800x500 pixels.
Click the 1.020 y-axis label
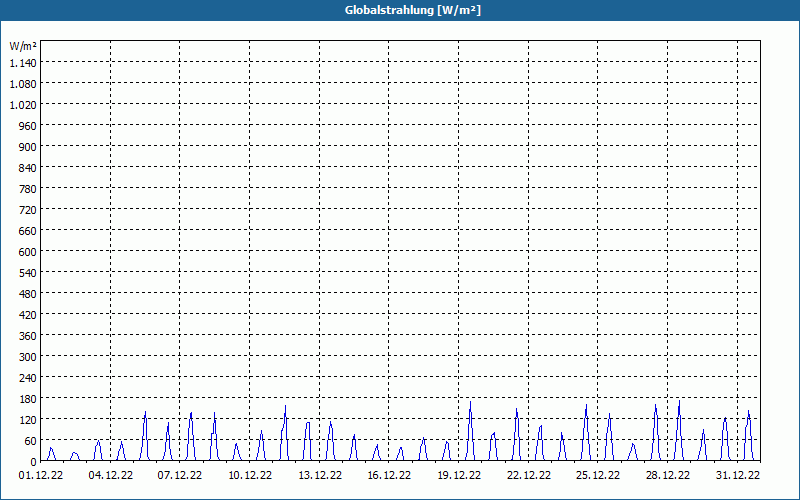[x=23, y=105]
